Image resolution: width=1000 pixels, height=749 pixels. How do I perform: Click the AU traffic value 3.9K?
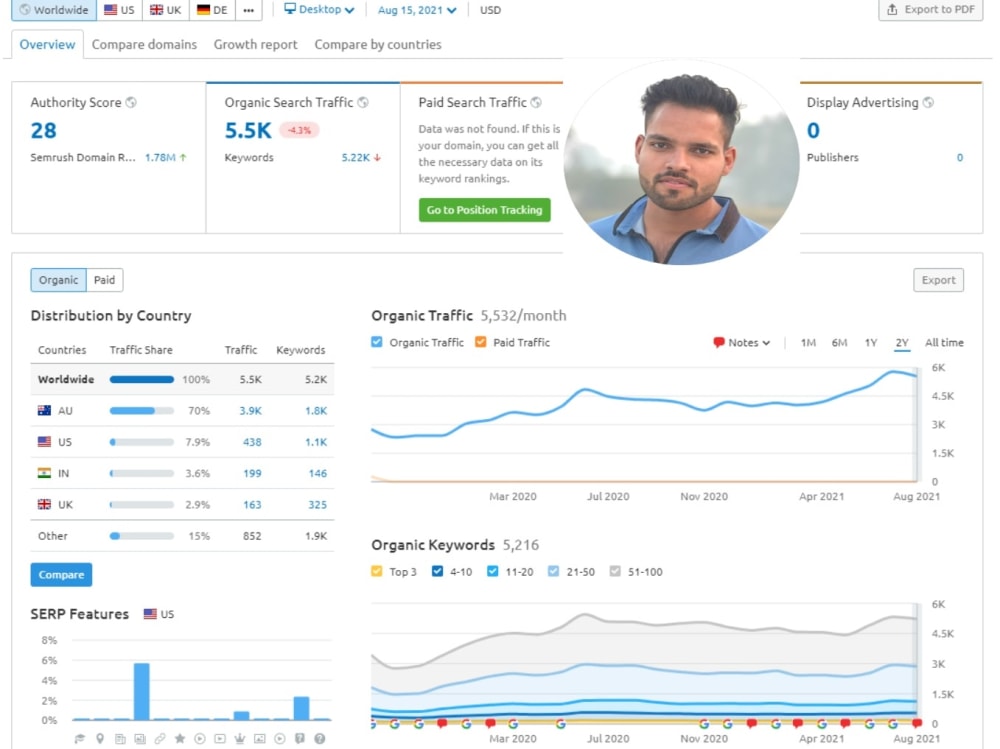[x=251, y=410]
